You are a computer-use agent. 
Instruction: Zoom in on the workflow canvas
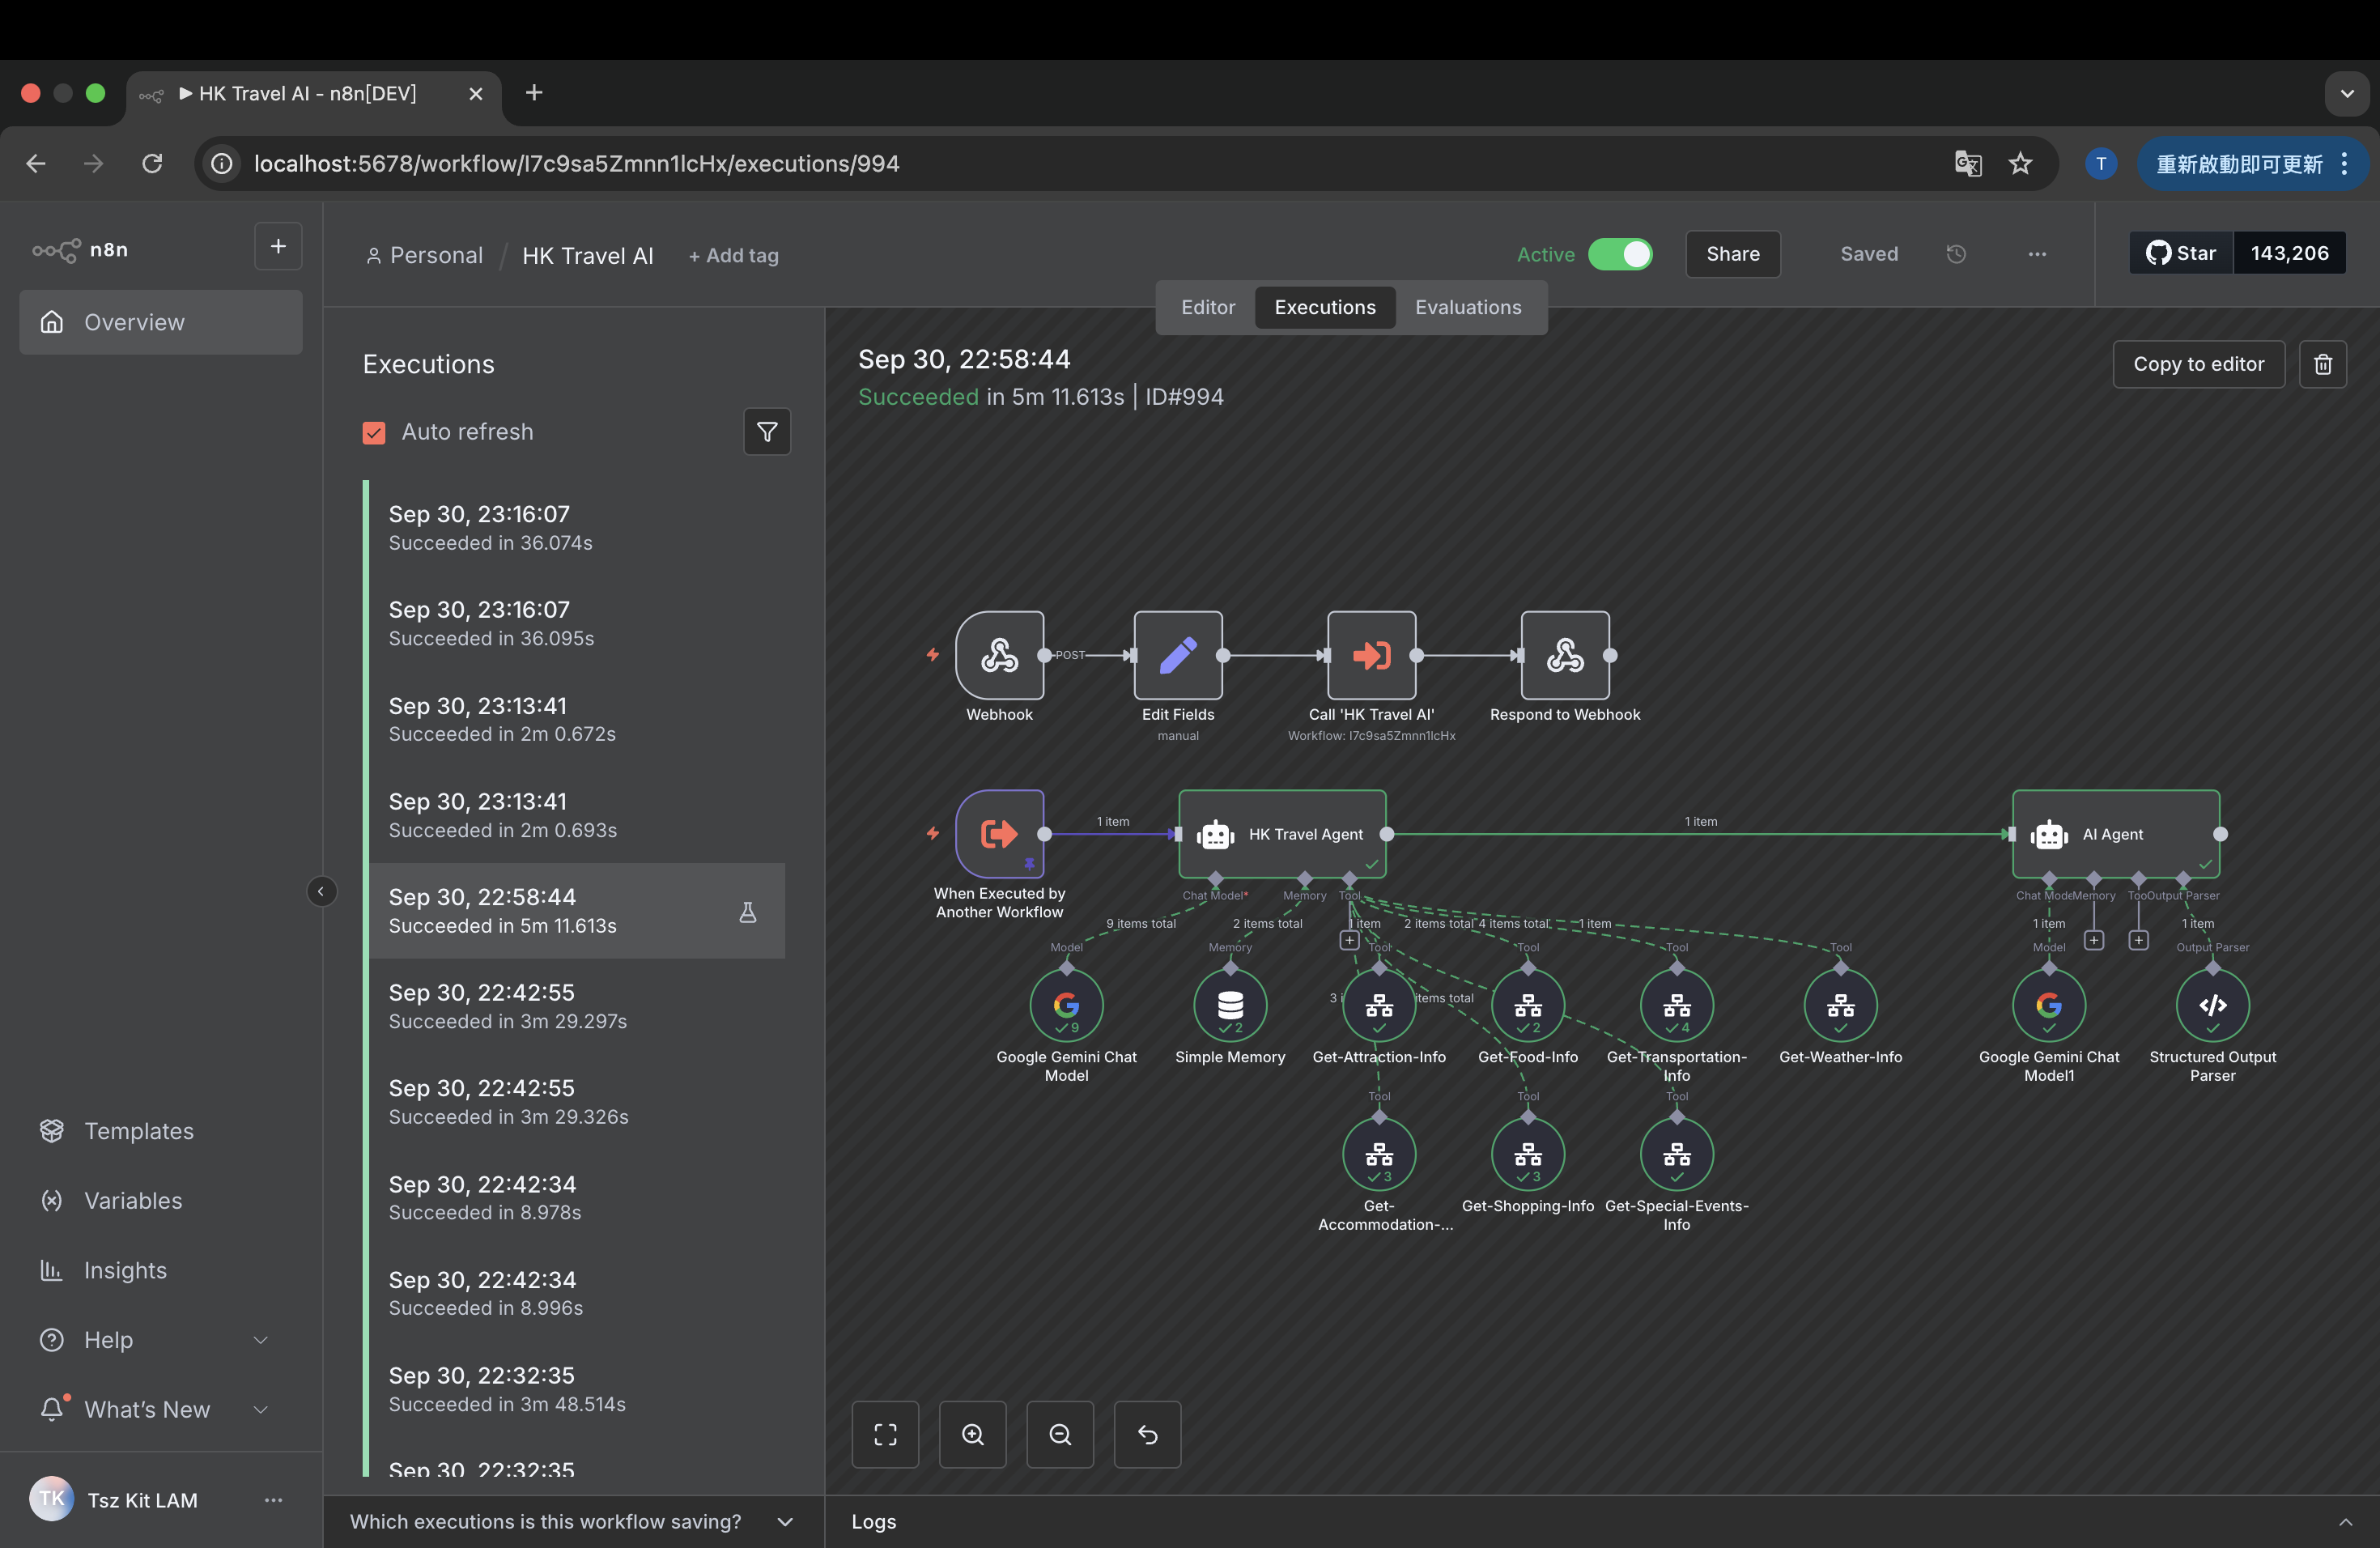click(972, 1435)
